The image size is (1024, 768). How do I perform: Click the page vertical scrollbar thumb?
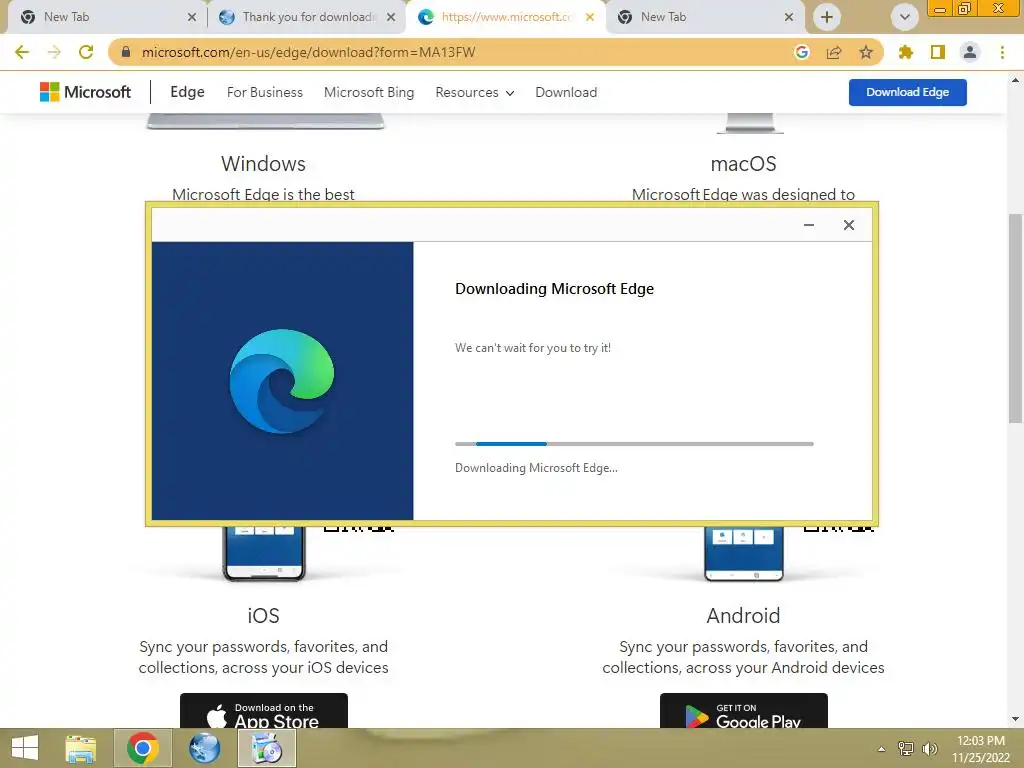[x=1015, y=318]
